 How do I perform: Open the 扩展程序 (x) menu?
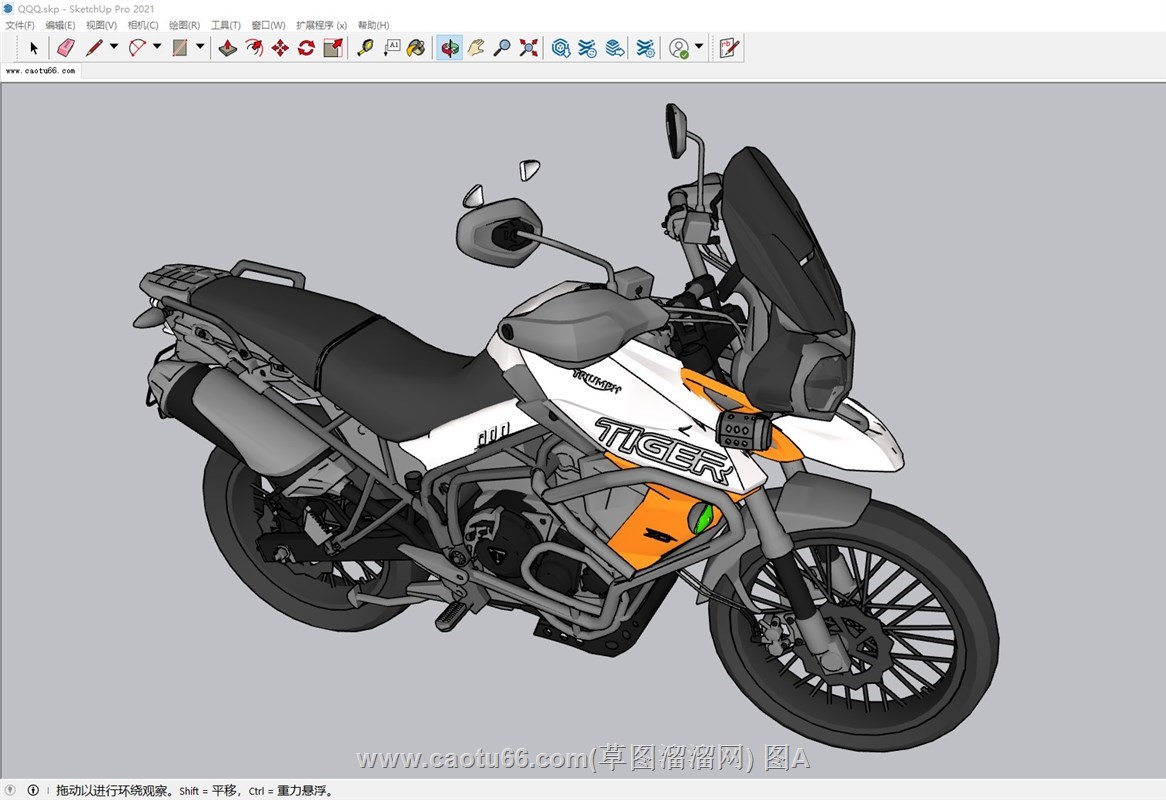coord(321,25)
